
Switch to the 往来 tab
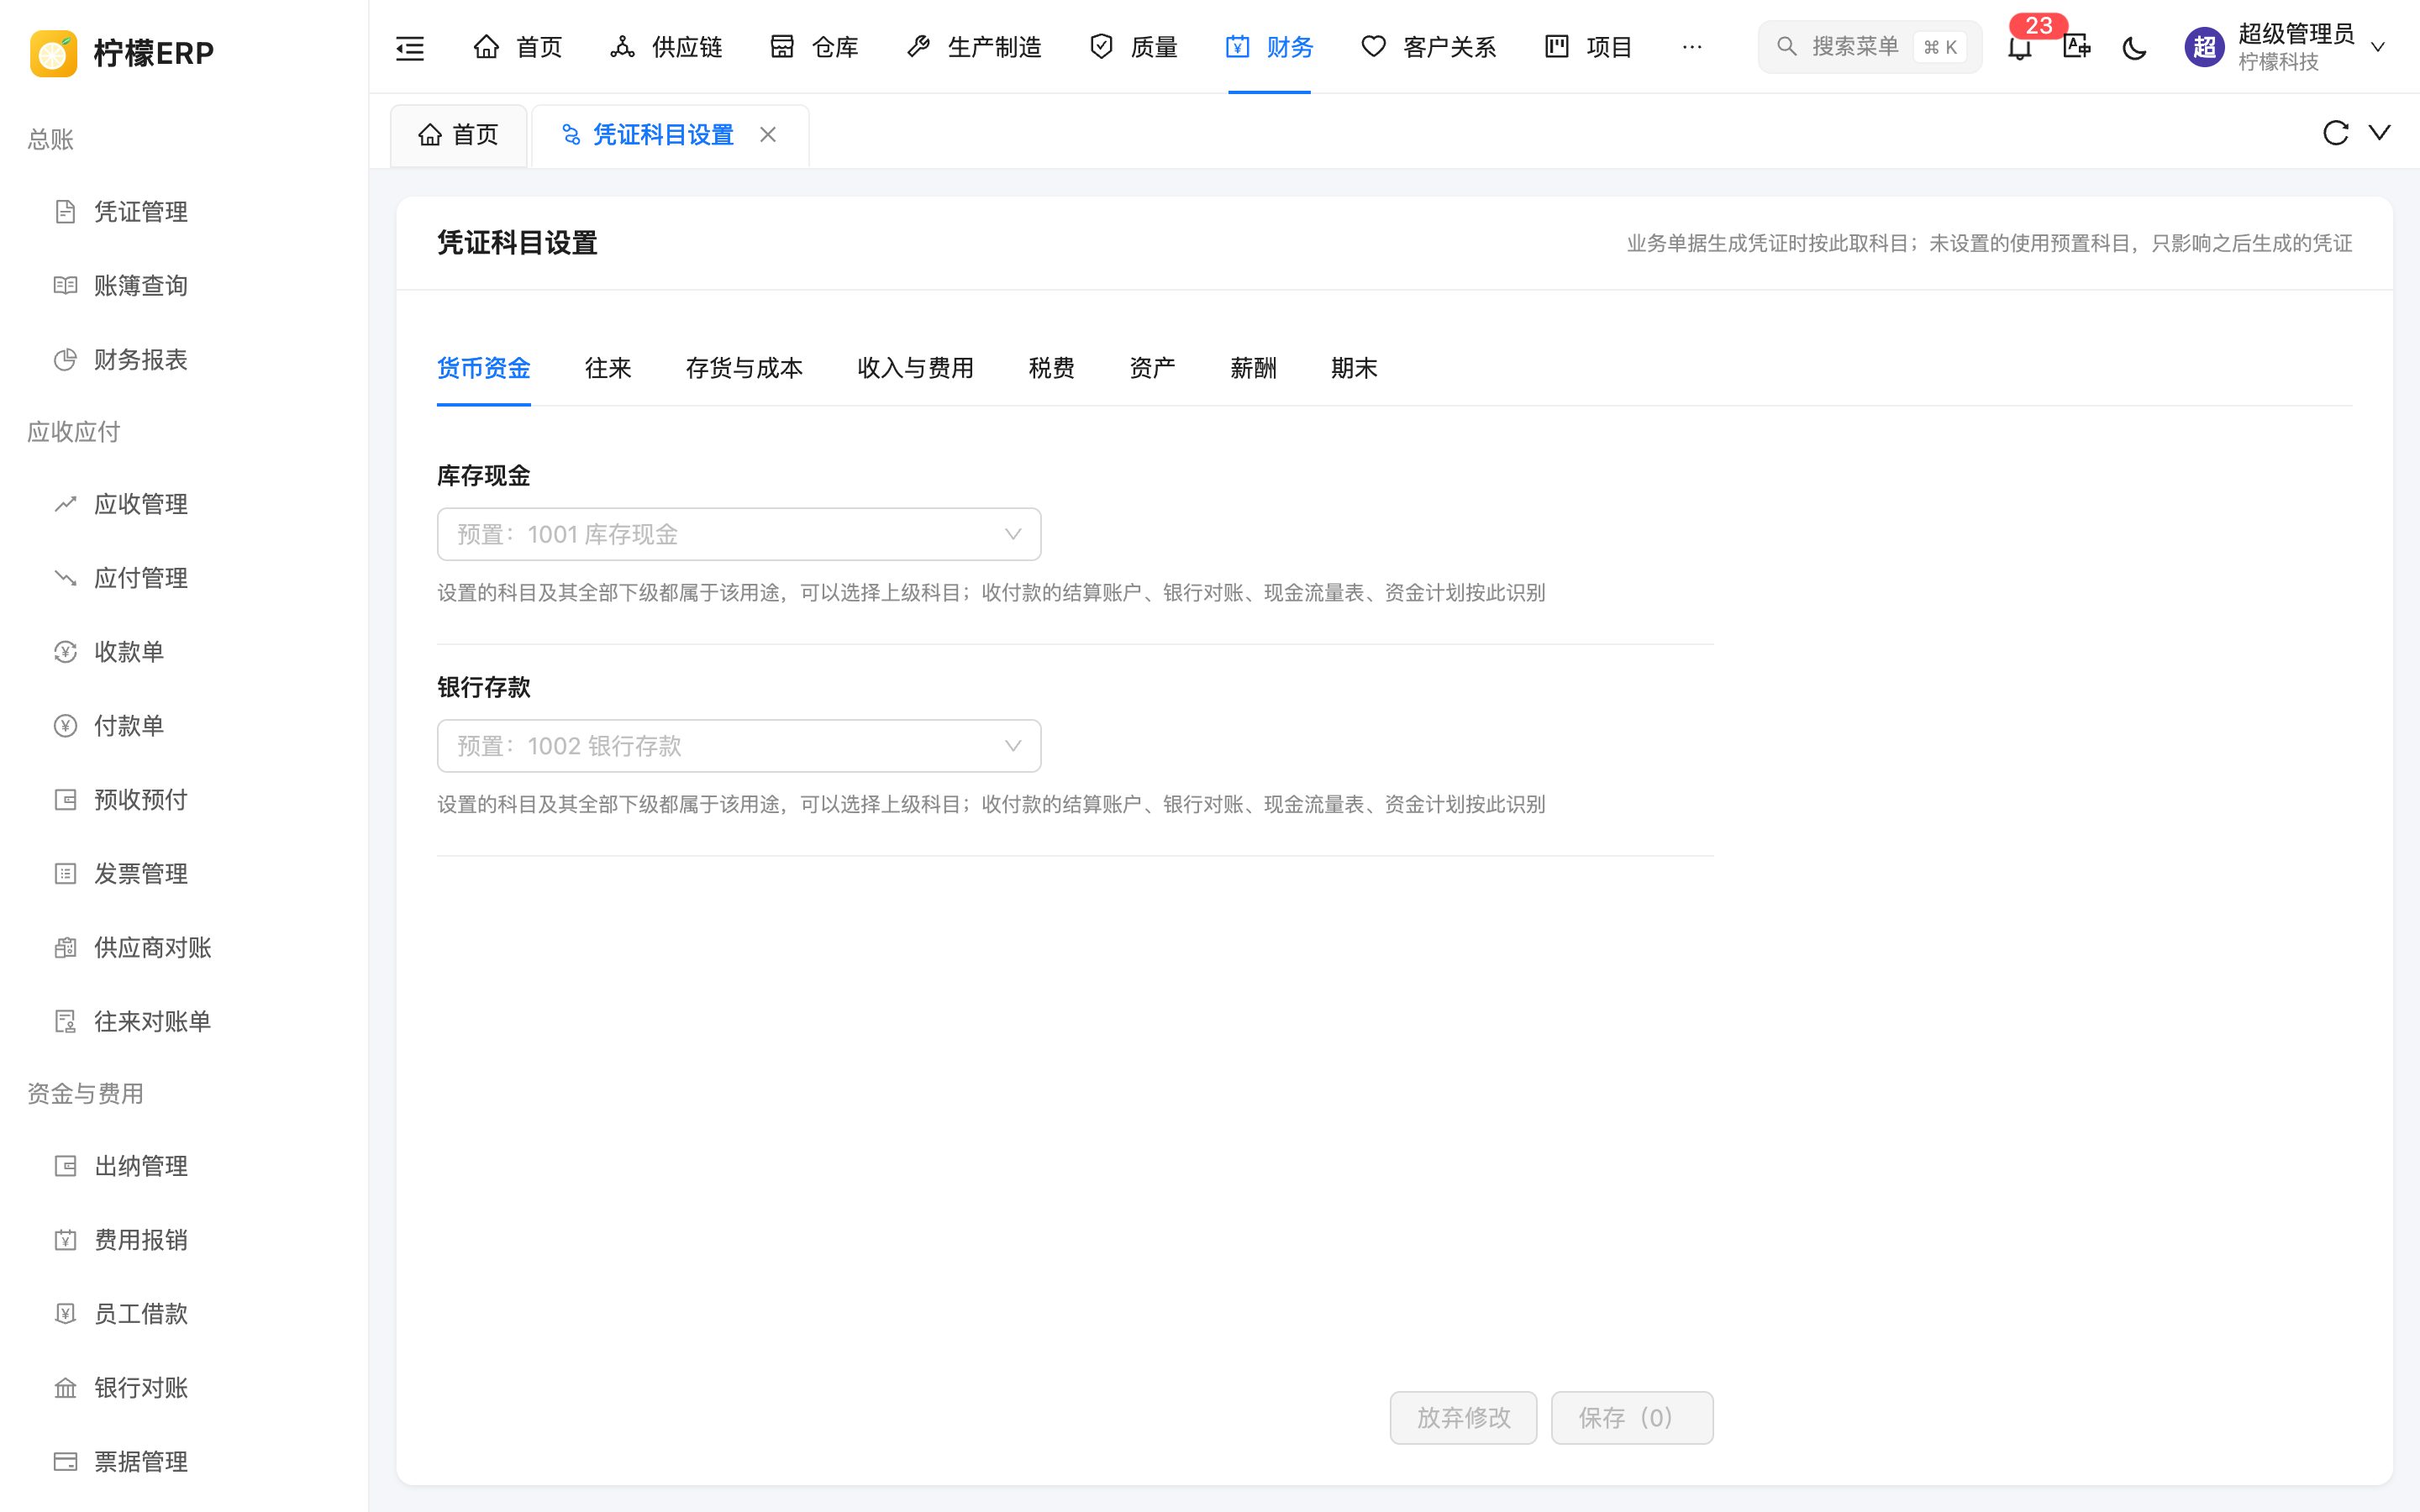point(608,368)
